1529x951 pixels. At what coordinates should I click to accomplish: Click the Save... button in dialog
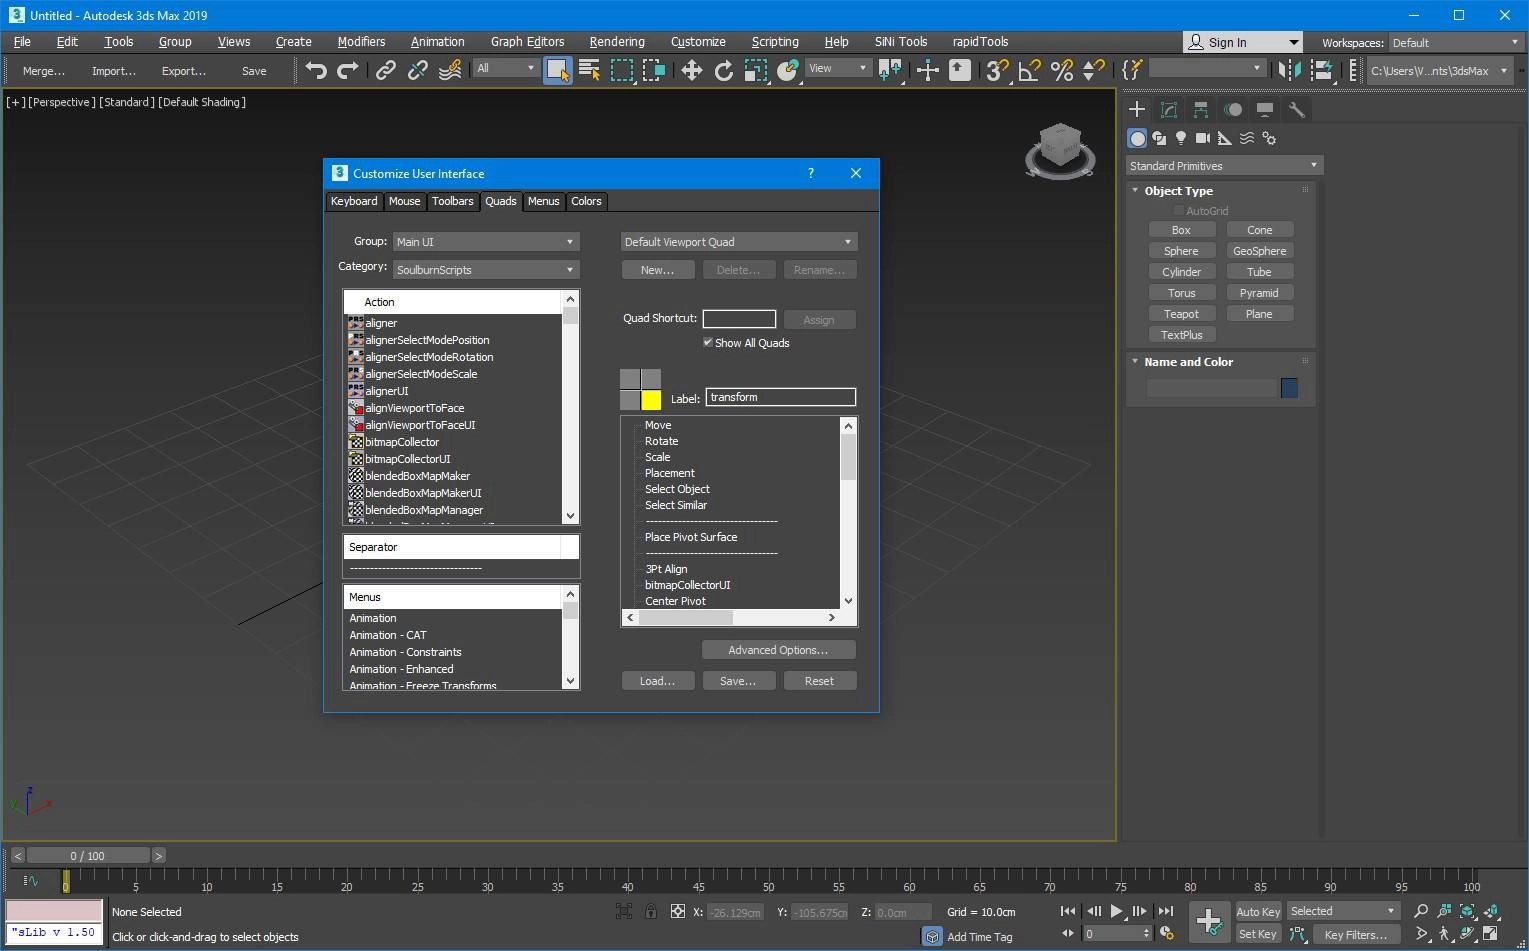point(738,681)
